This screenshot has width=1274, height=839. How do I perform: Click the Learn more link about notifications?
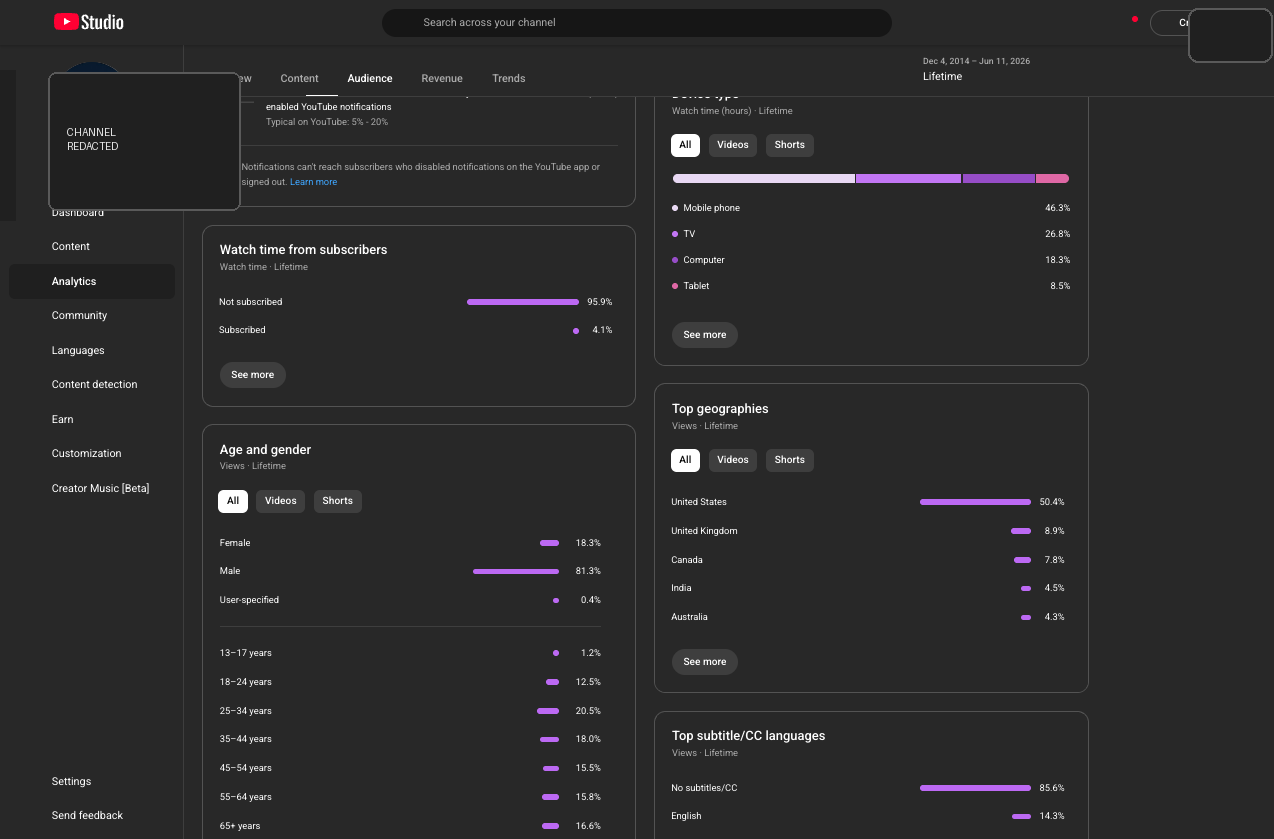[x=313, y=182]
